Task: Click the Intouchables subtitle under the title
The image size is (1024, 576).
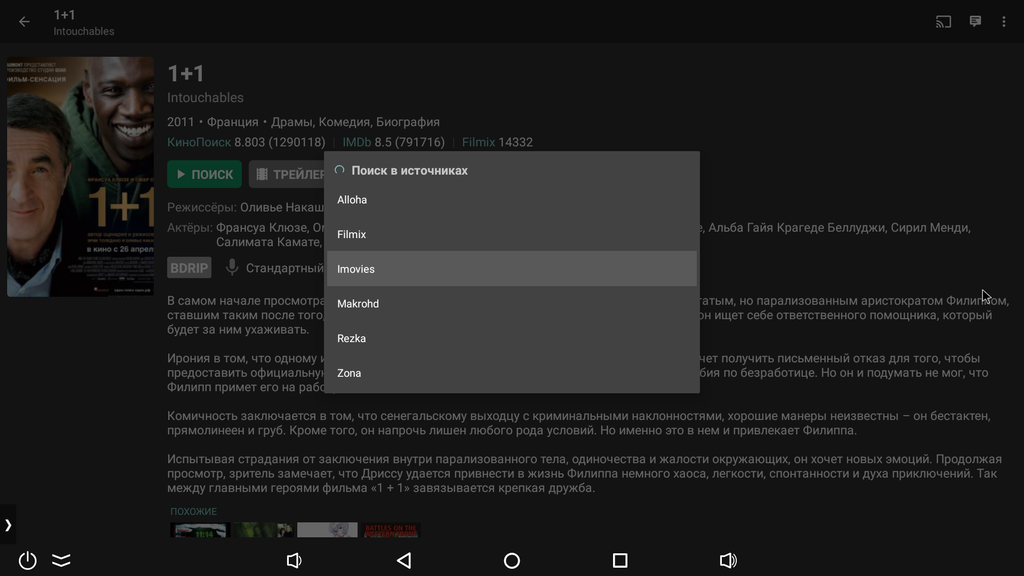Action: [x=205, y=98]
